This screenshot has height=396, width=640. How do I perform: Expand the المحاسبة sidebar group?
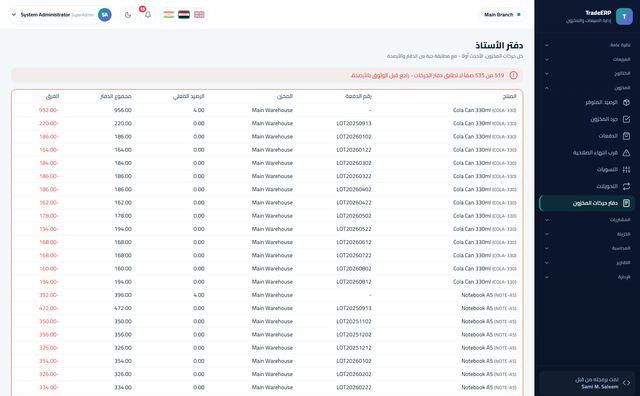click(587, 248)
